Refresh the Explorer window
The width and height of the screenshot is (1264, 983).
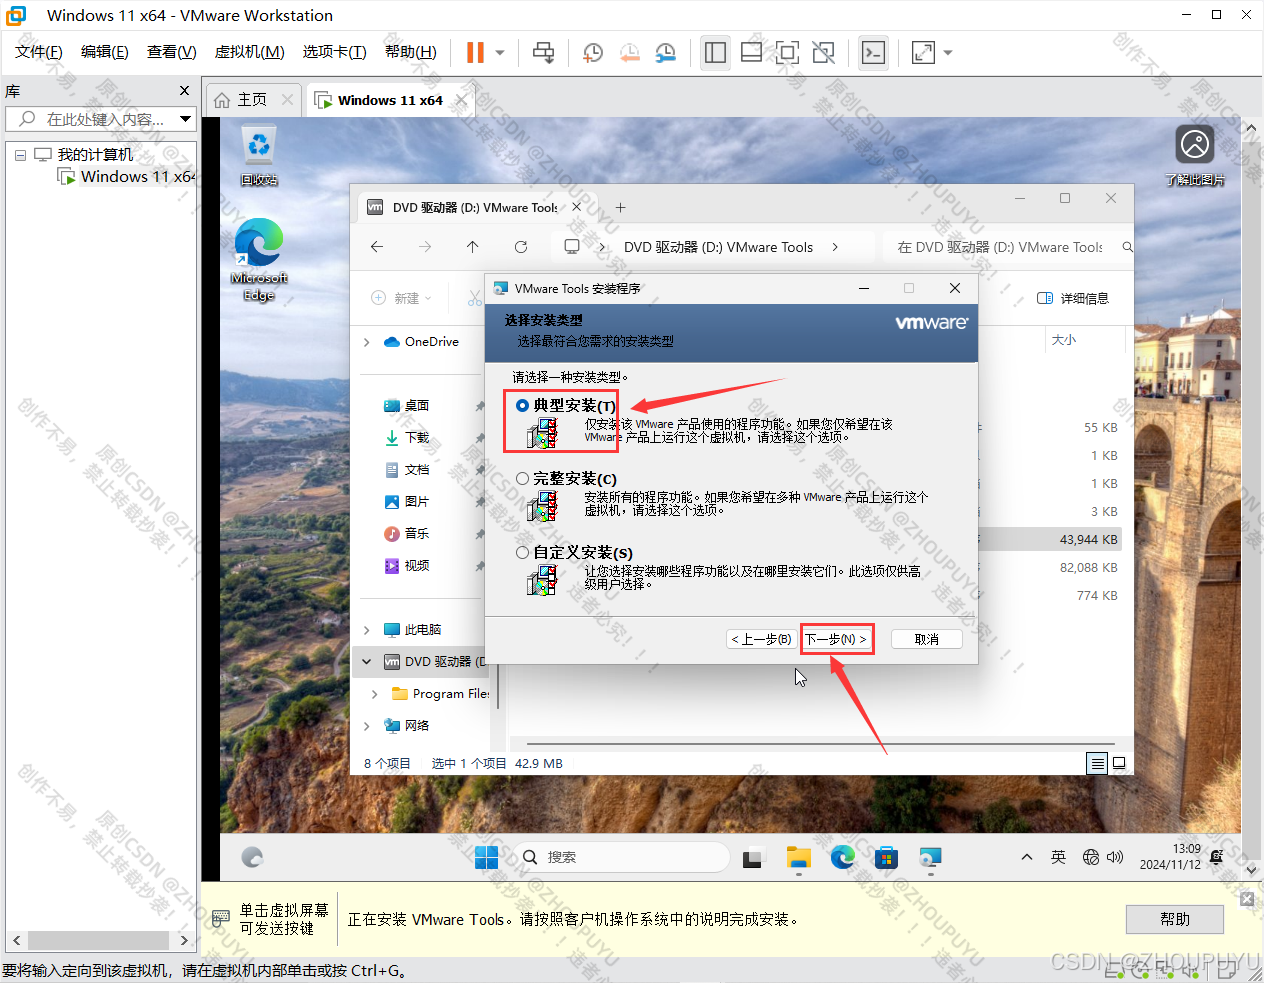tap(521, 247)
